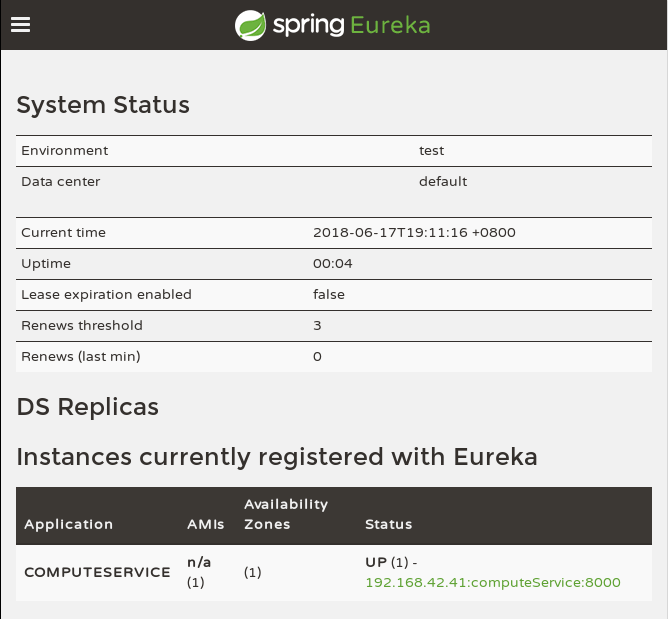The image size is (668, 619).
Task: Click the Application column header
Action: point(69,524)
